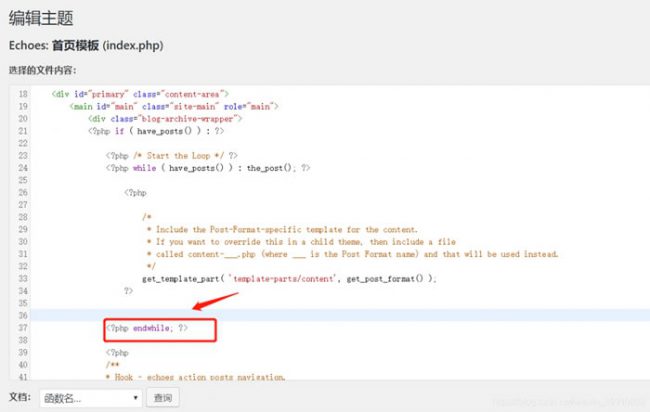Place cursor on the endwhile line

point(146,327)
